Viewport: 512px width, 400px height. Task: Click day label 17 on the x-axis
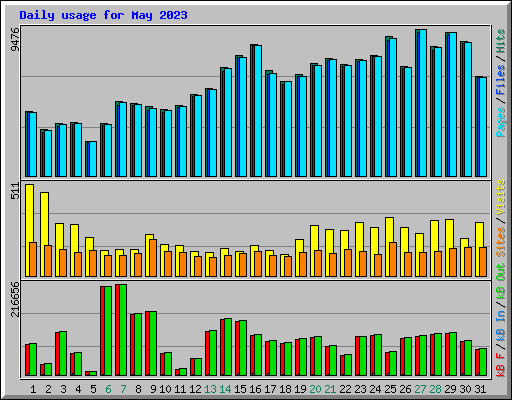pyautogui.click(x=270, y=389)
